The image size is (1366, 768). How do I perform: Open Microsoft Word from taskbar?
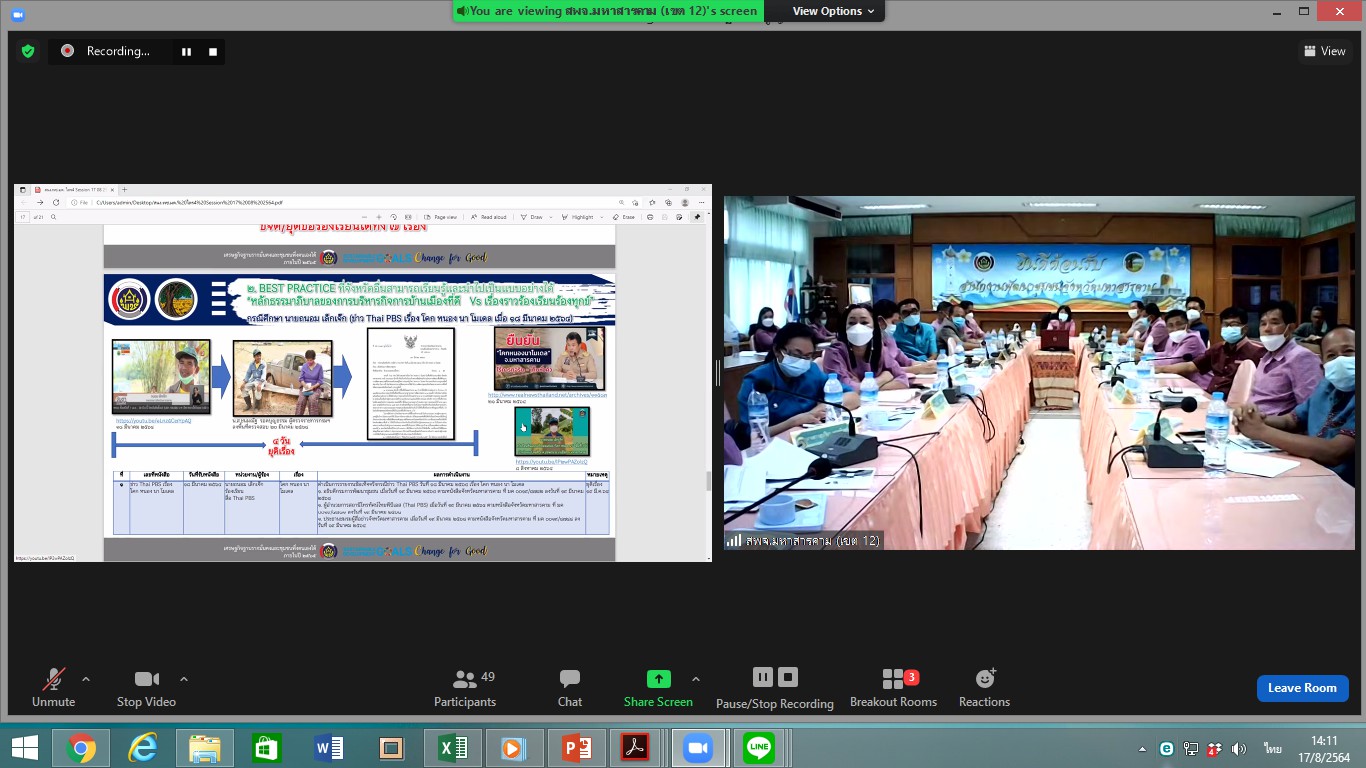[328, 748]
